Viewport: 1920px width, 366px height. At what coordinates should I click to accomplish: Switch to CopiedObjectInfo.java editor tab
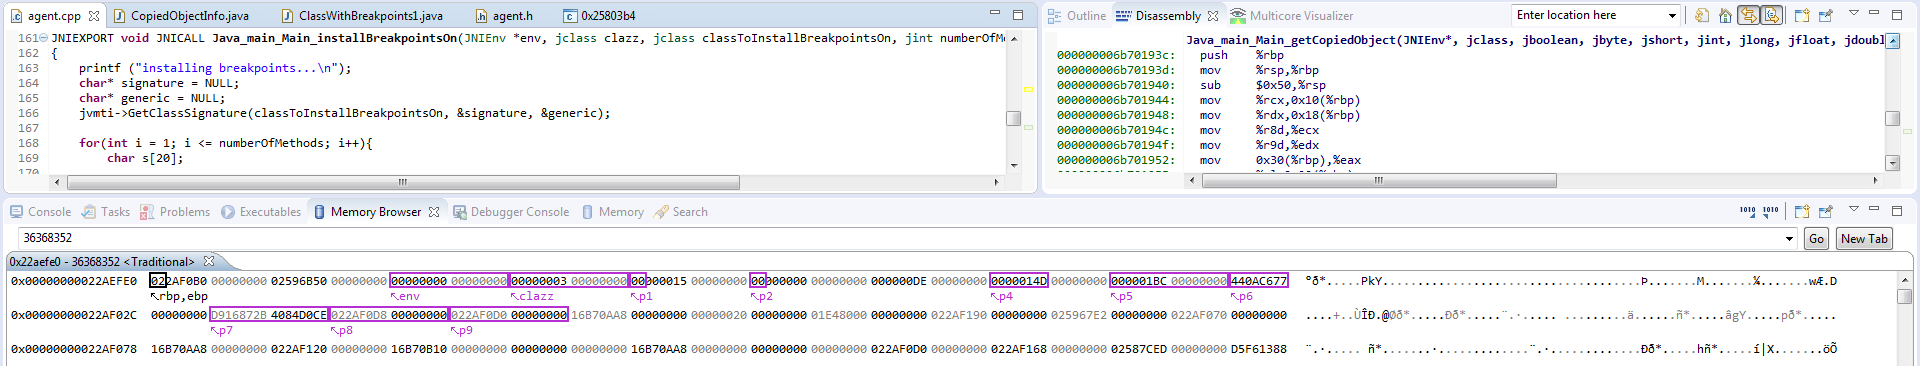[181, 16]
